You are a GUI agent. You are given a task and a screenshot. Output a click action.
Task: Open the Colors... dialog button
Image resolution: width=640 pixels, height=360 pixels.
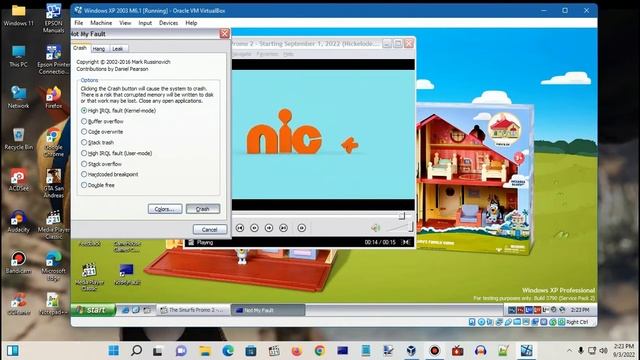(x=165, y=209)
